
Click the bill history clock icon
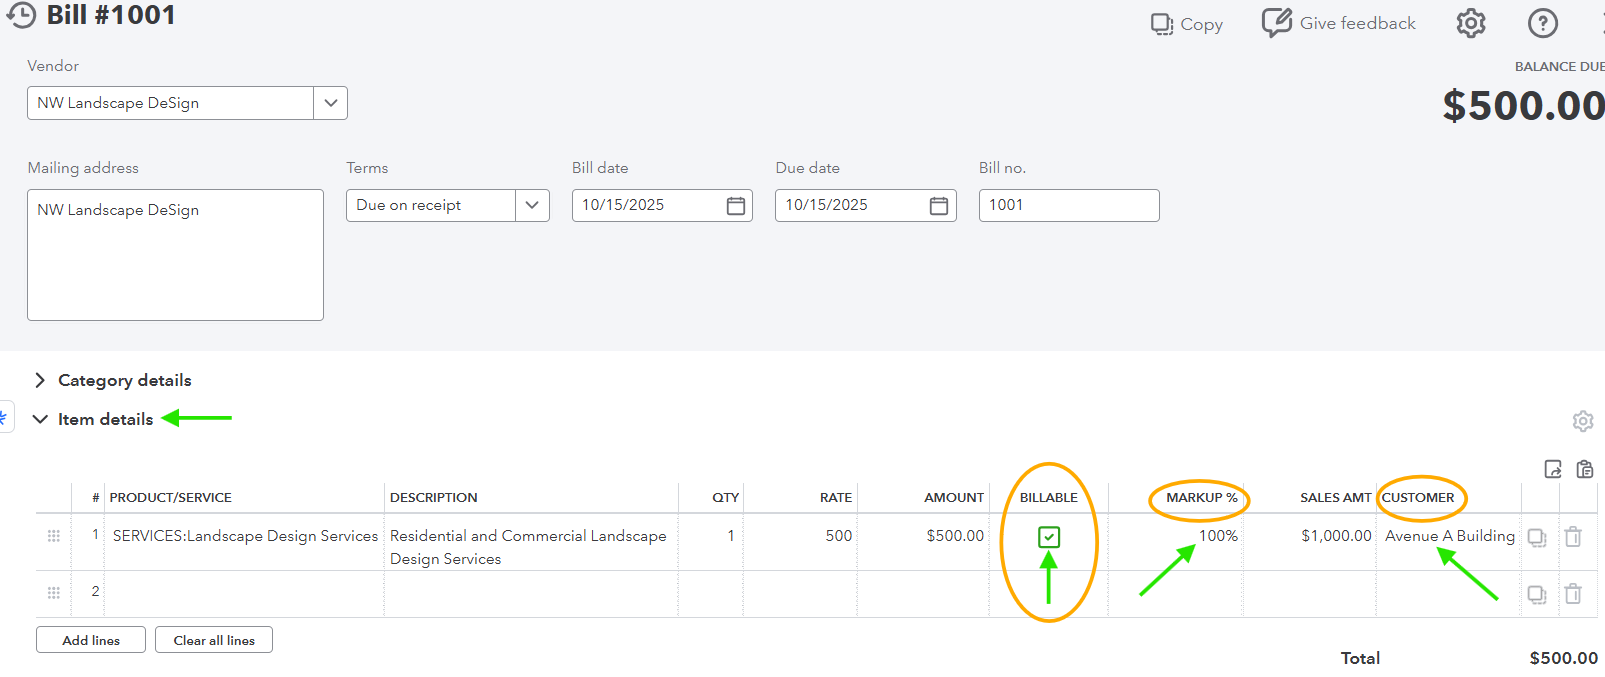pos(21,16)
